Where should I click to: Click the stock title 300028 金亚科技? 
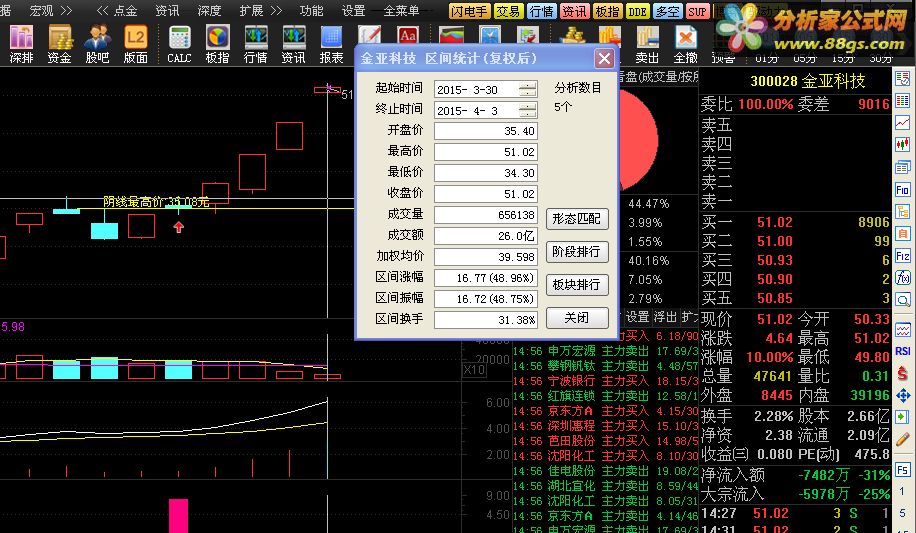808,81
